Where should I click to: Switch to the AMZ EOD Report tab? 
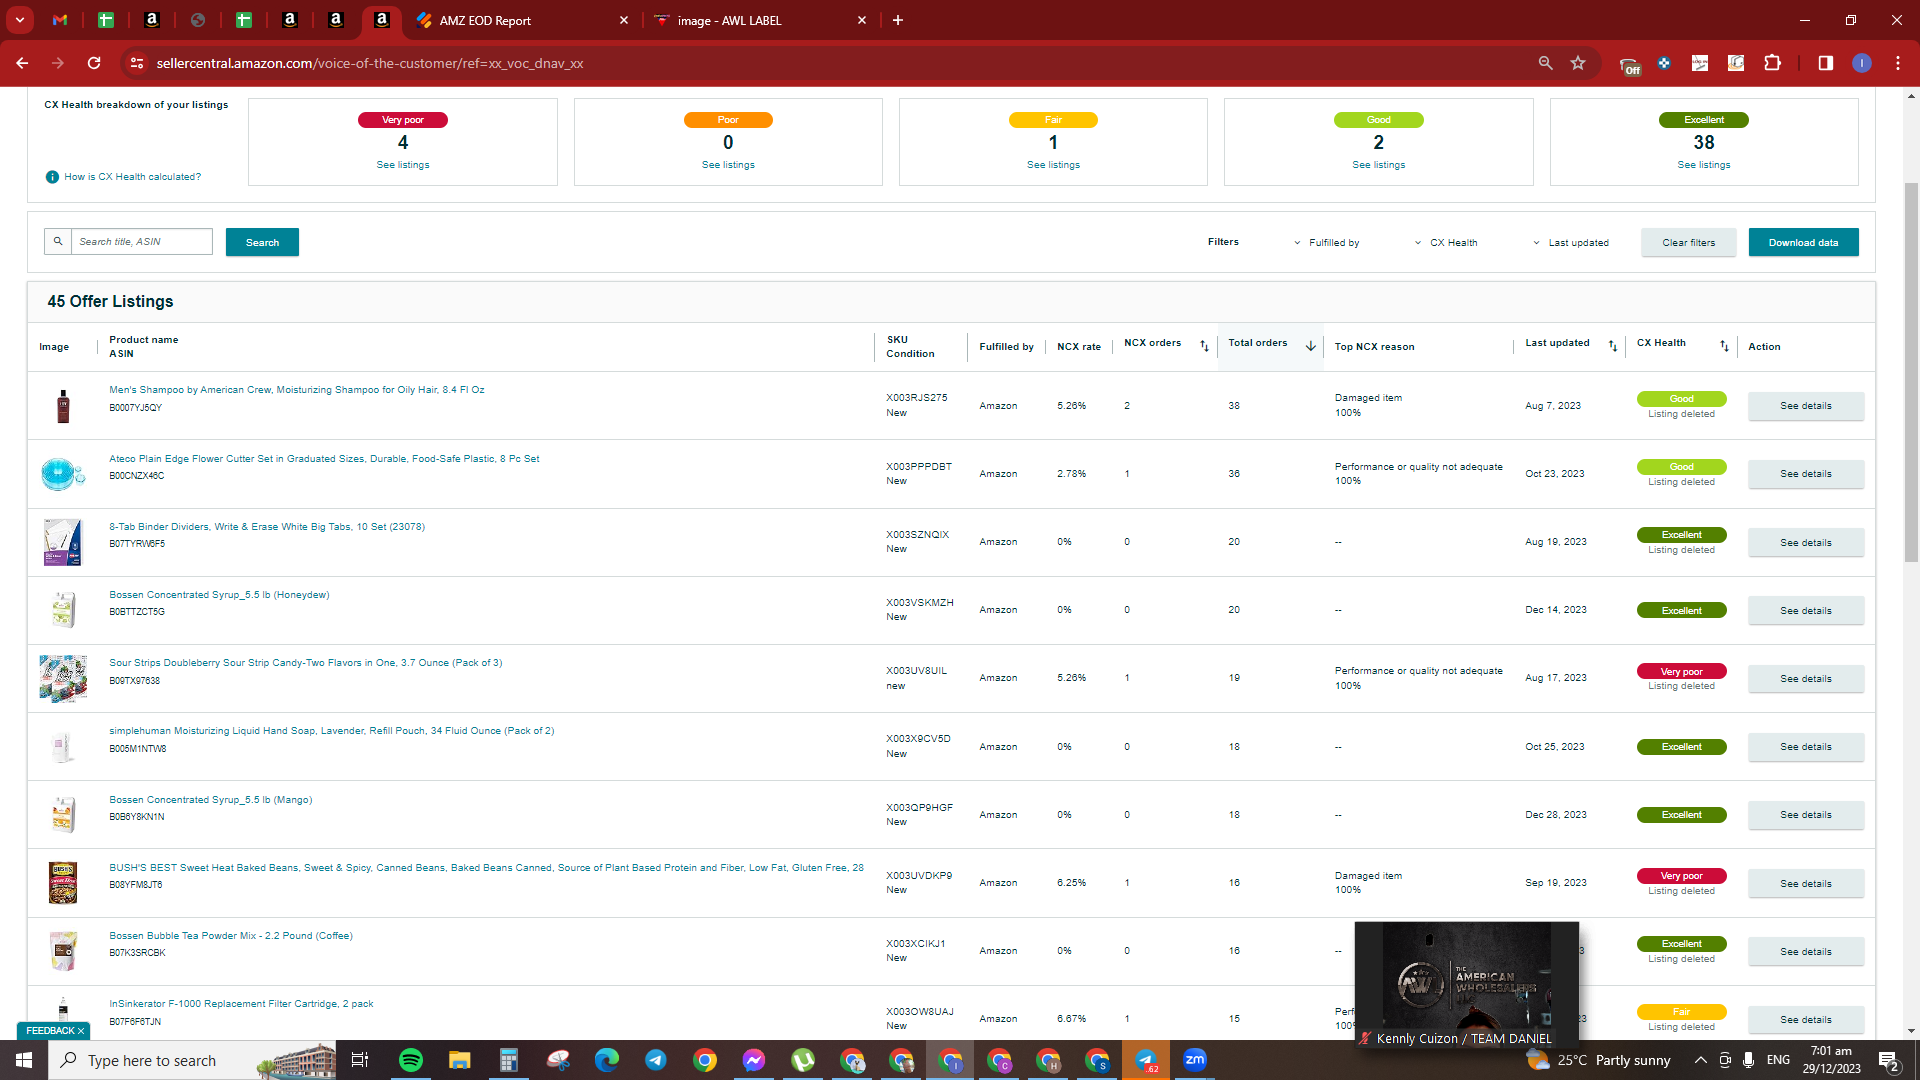(485, 20)
